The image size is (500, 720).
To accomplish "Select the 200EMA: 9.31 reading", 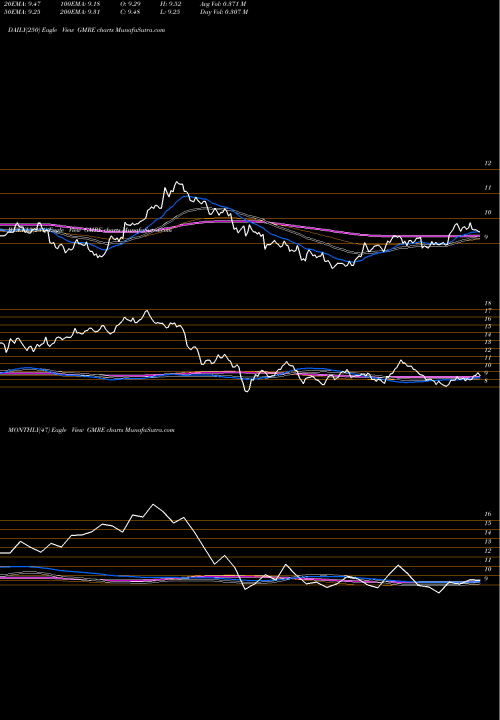I will coord(80,12).
